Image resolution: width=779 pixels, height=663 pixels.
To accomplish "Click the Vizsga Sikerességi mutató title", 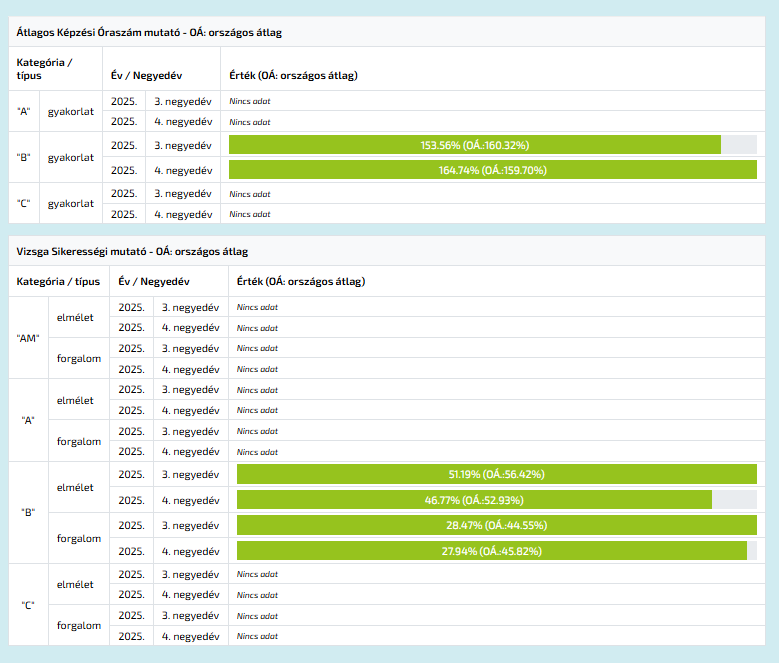I will tap(132, 251).
